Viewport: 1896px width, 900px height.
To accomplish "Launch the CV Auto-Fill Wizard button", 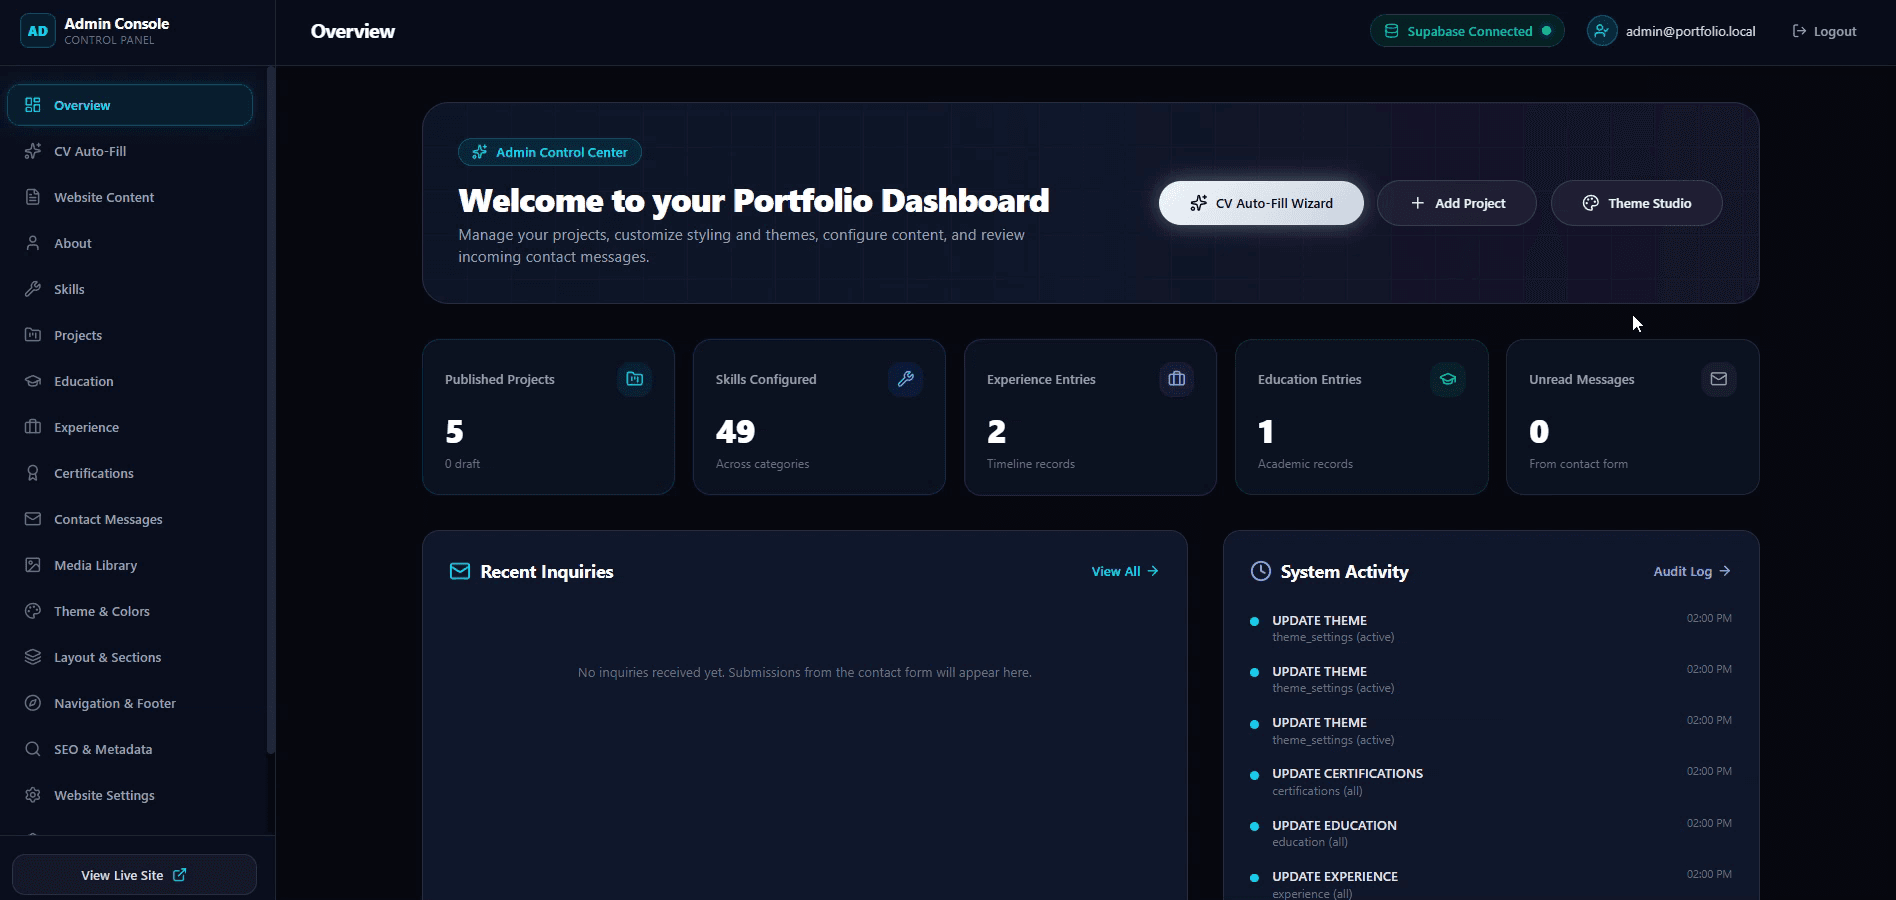I will point(1261,203).
